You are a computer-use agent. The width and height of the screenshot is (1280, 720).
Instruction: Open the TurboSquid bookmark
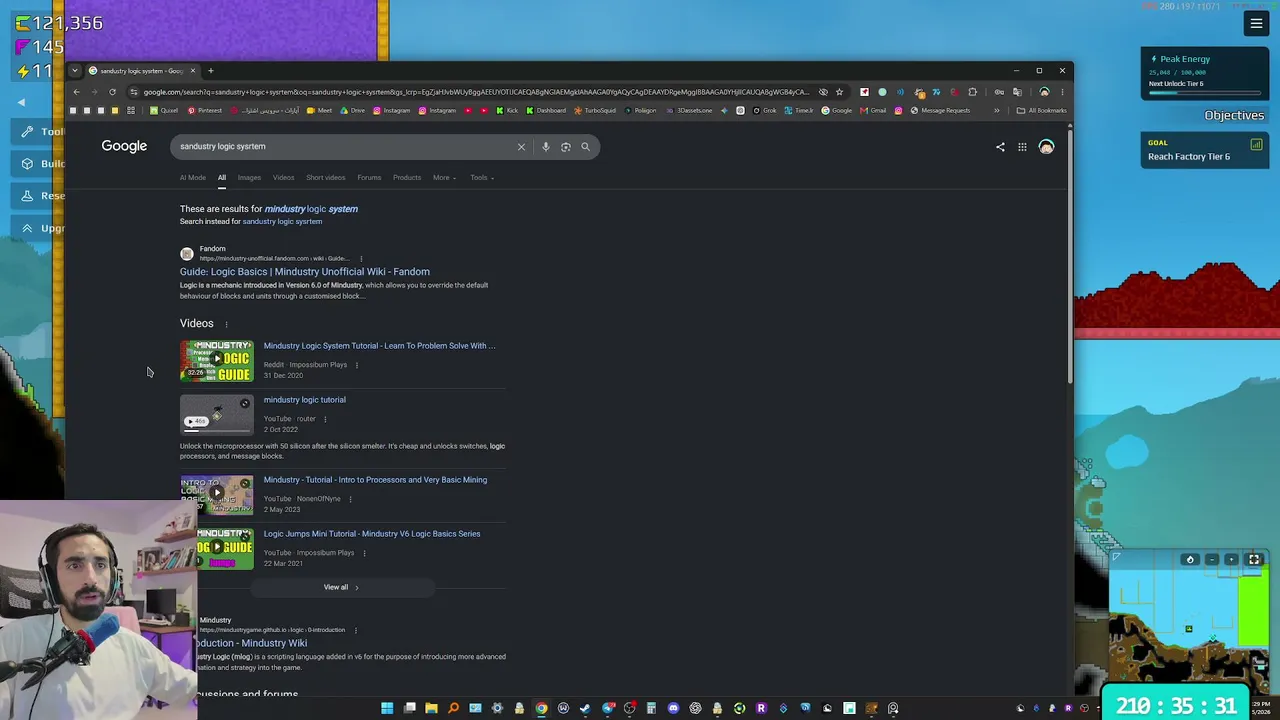595,110
